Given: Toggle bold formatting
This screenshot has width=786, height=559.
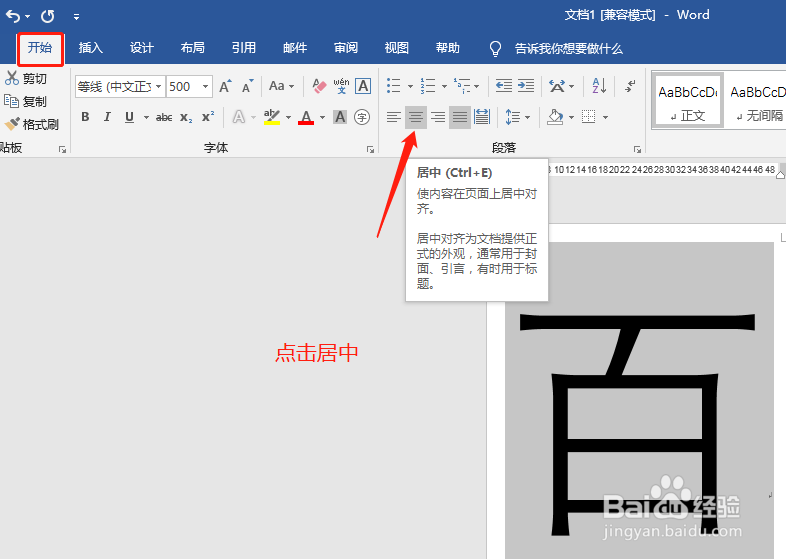Looking at the screenshot, I should pyautogui.click(x=85, y=117).
